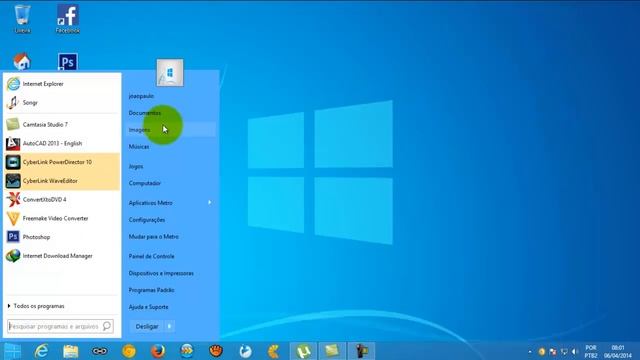Click the blue bird taskbar icon
This screenshot has width=640, height=360.
point(245,351)
